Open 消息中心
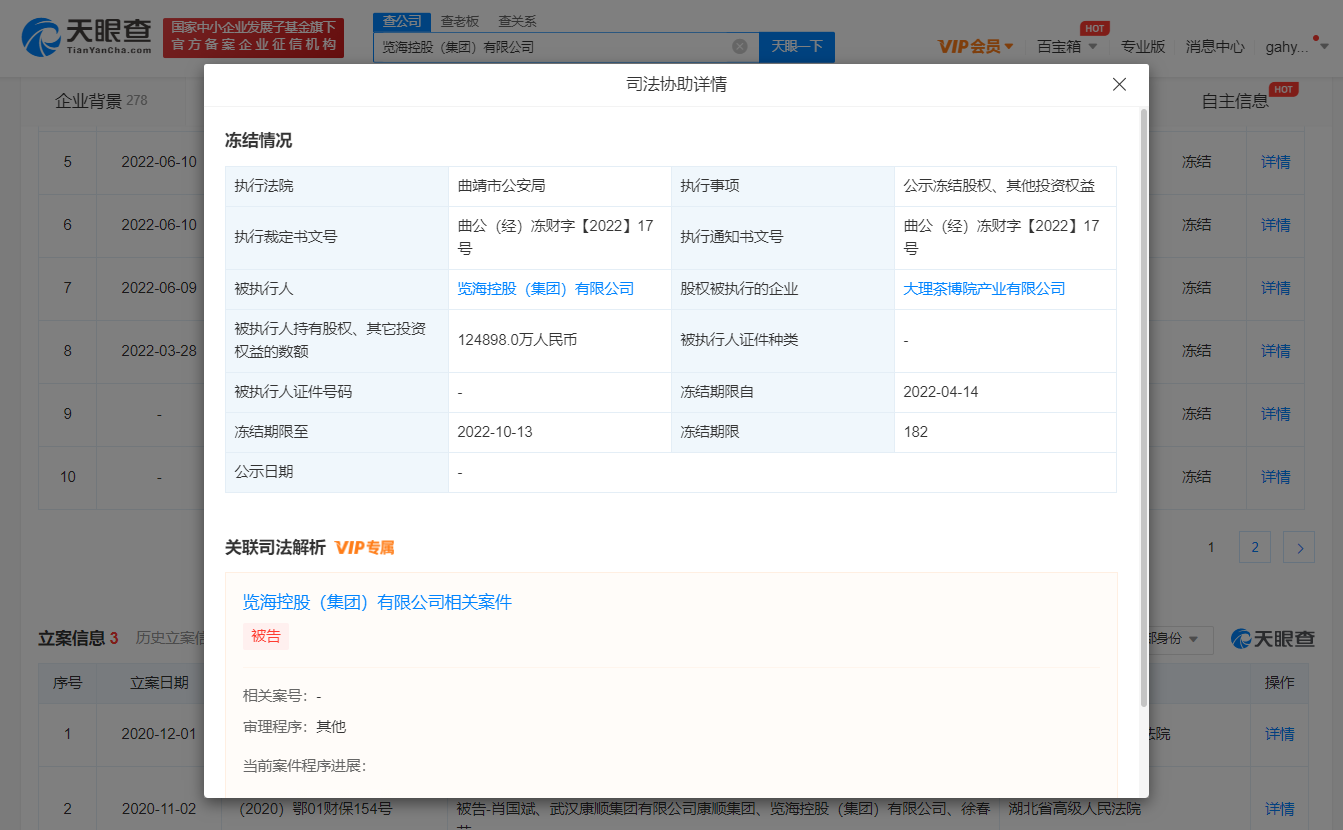1343x830 pixels. pyautogui.click(x=1215, y=46)
